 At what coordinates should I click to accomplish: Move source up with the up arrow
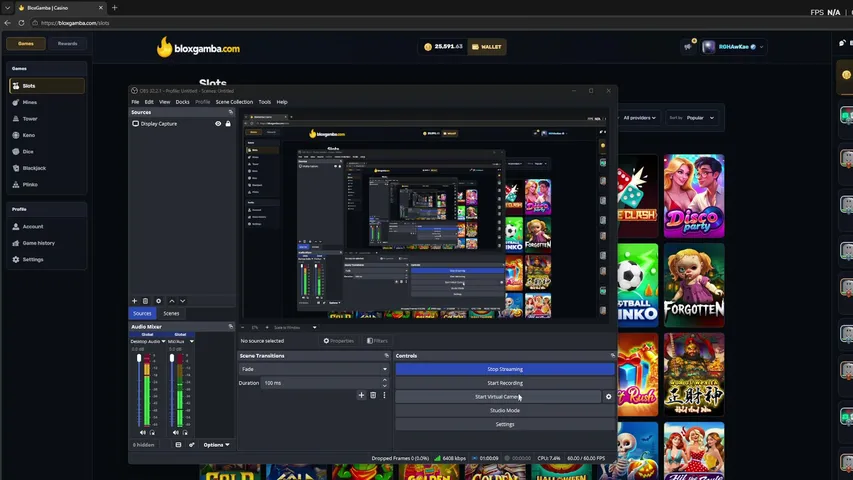[x=172, y=301]
